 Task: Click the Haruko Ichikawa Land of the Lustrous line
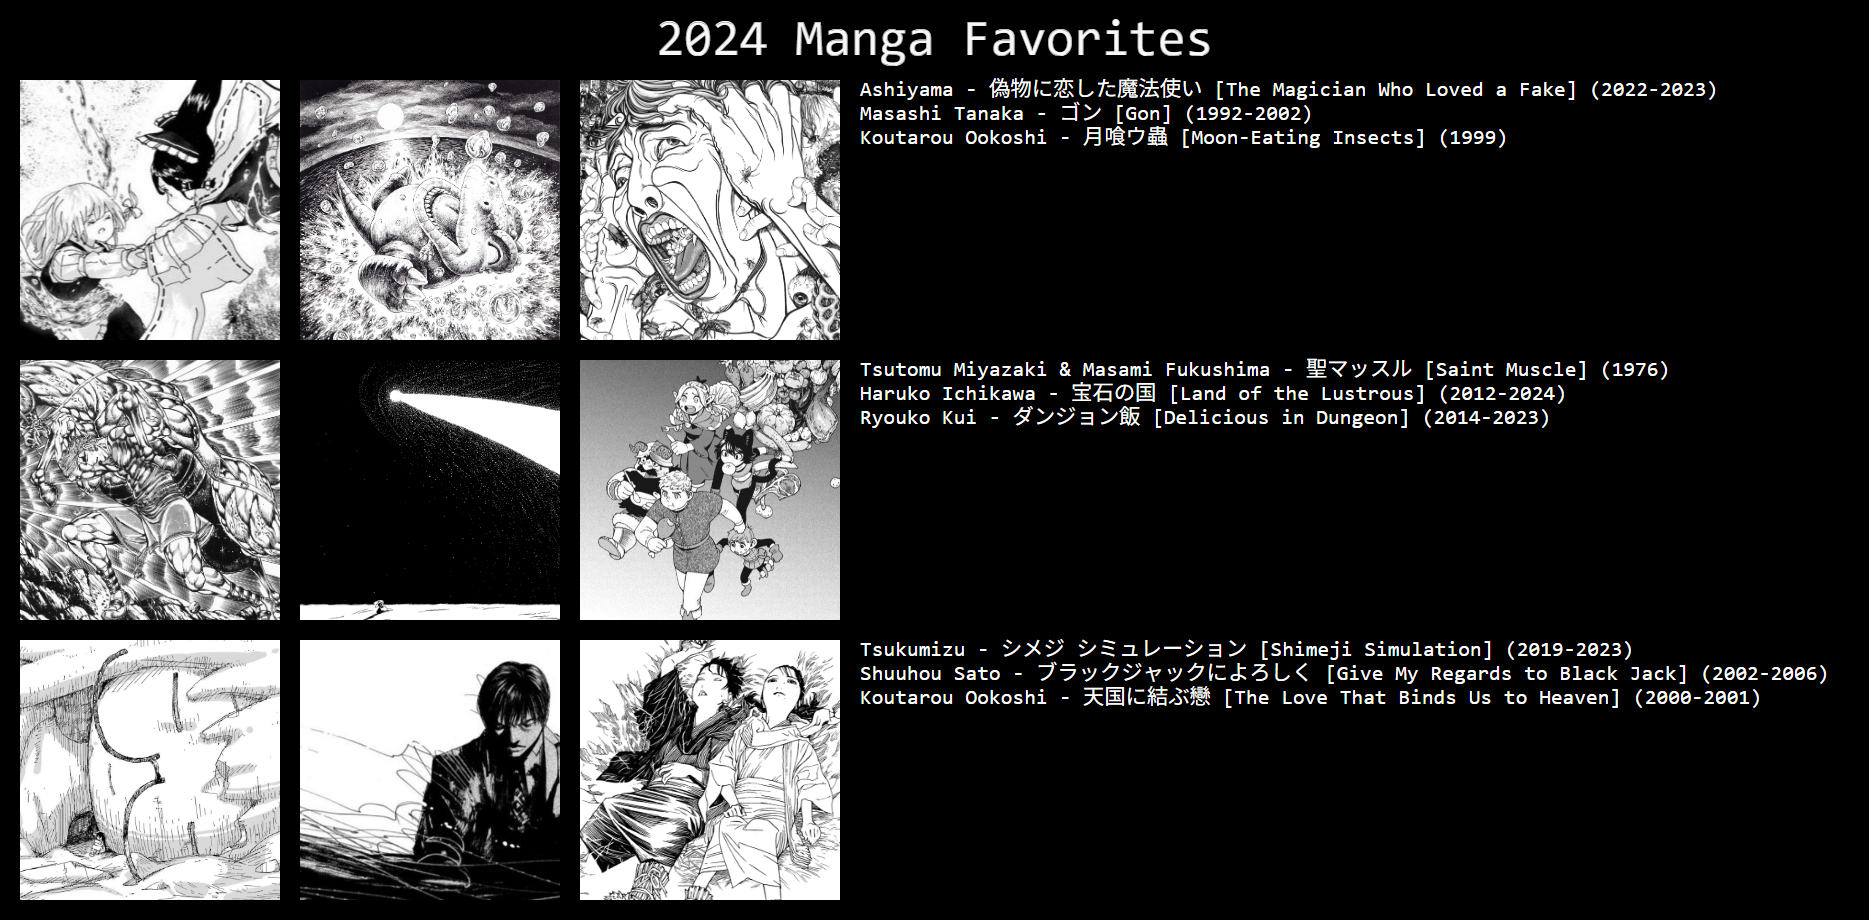point(1213,393)
